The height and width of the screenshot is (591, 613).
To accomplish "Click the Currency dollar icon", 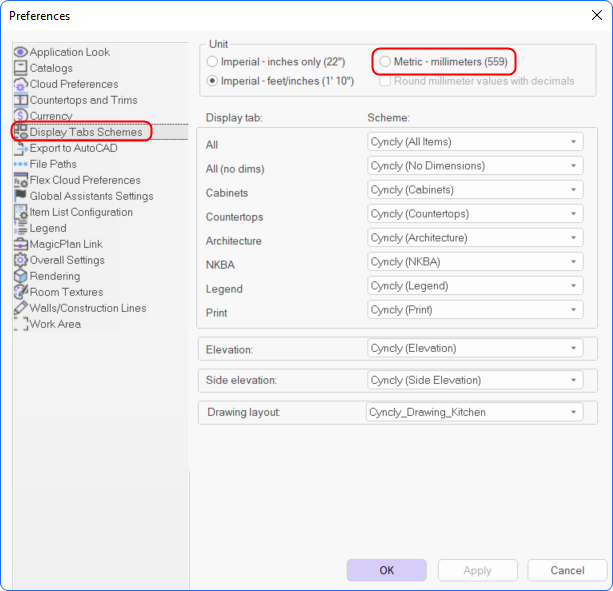I will coord(21,116).
